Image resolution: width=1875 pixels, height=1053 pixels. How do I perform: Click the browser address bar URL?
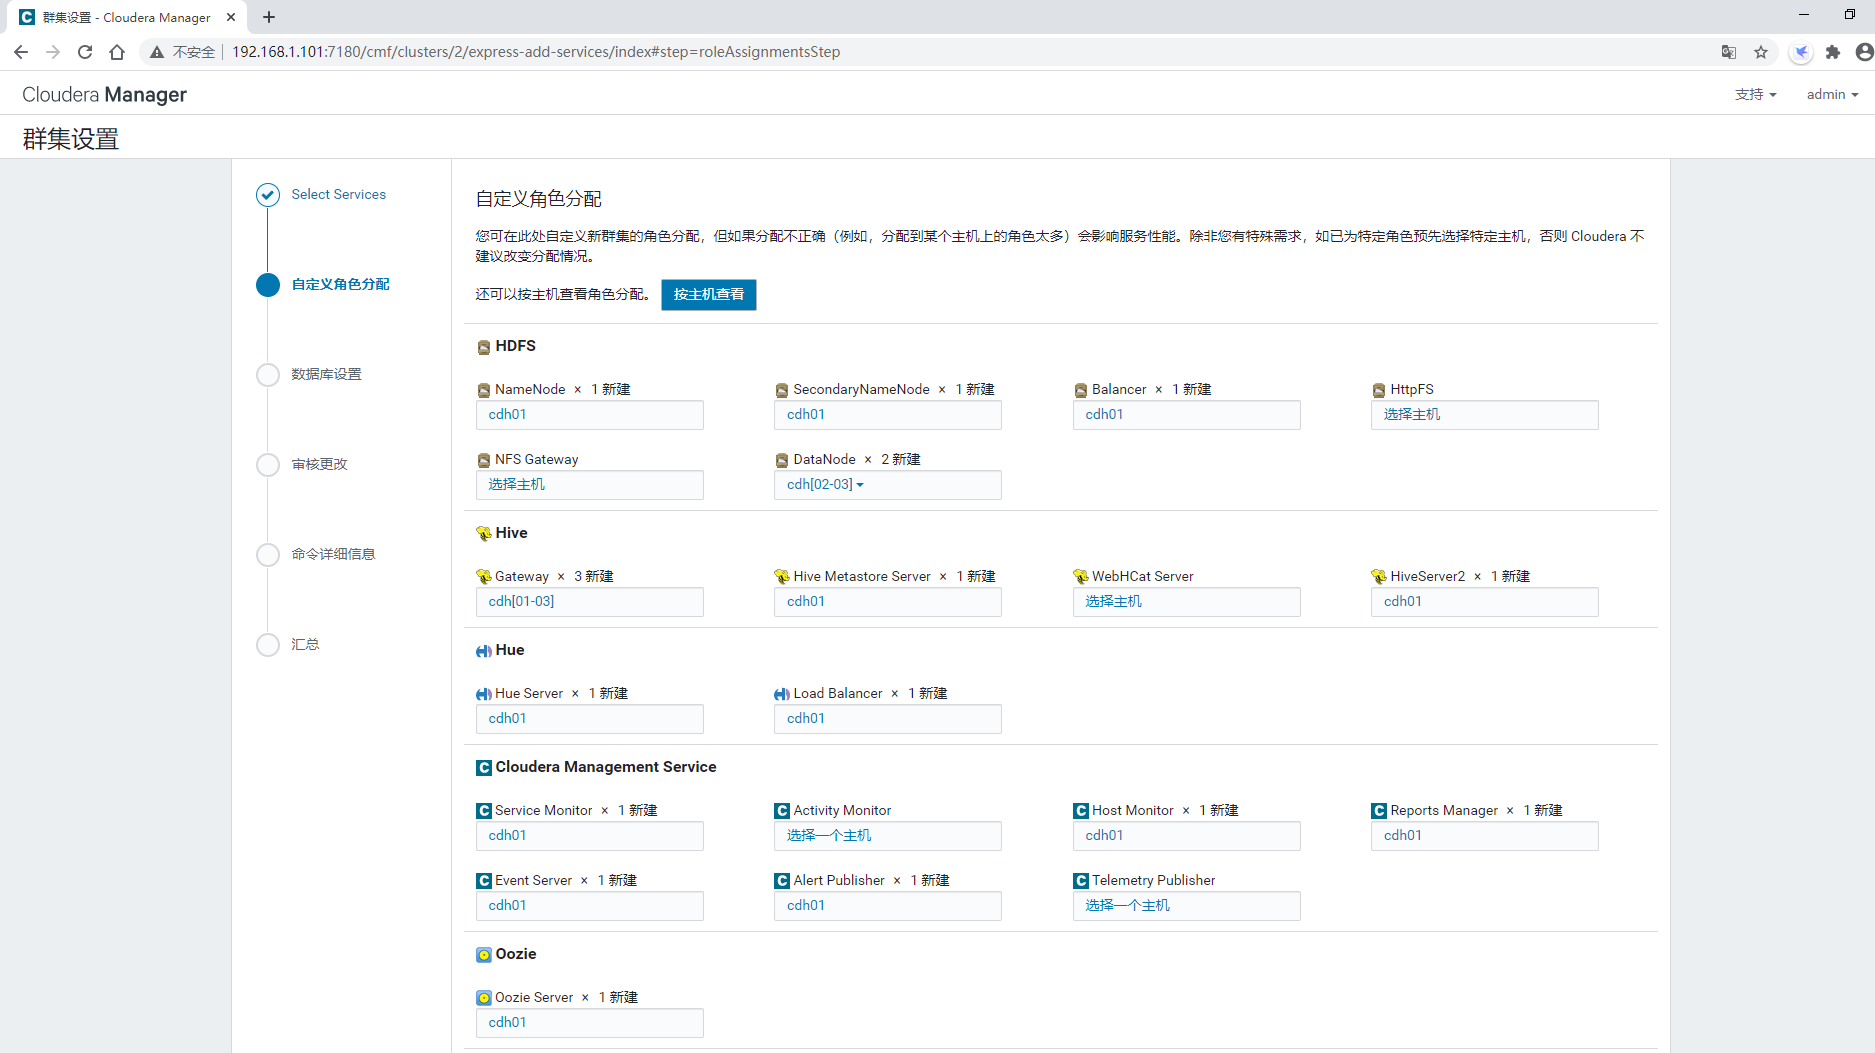click(536, 52)
